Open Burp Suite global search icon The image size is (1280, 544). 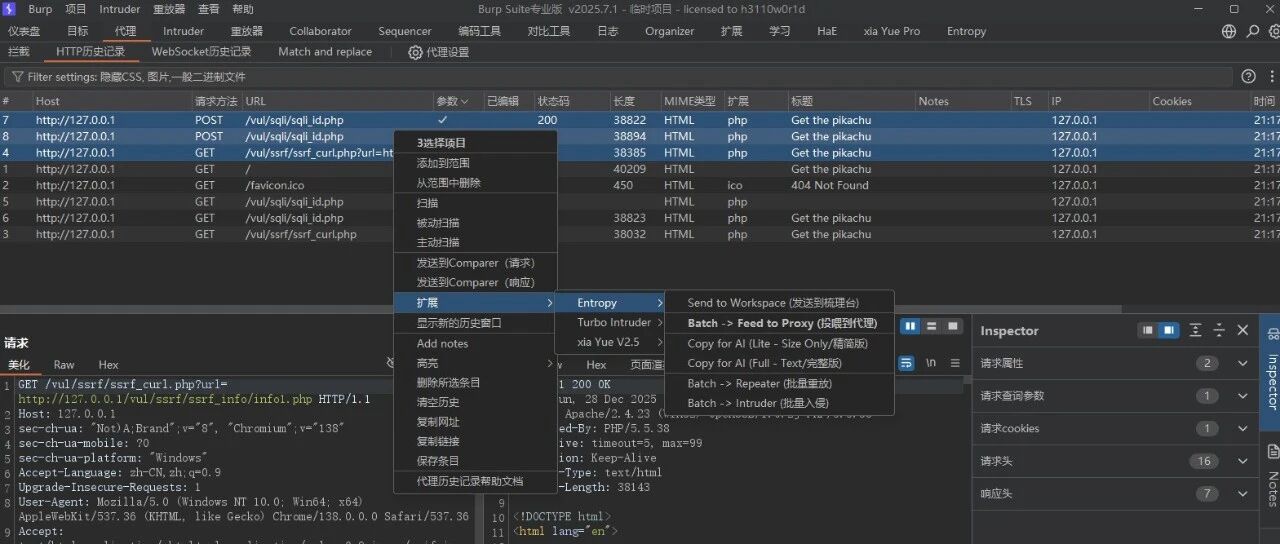coord(1252,31)
